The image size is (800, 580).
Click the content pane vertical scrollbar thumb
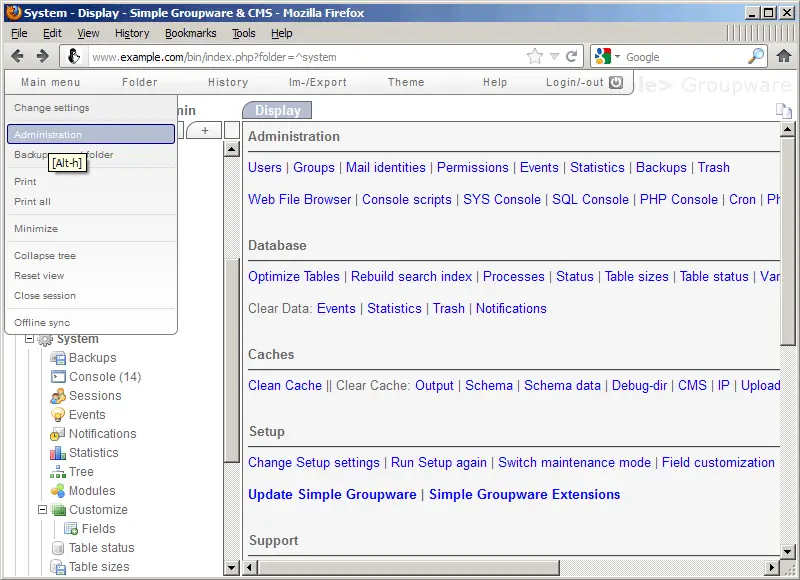(x=787, y=242)
